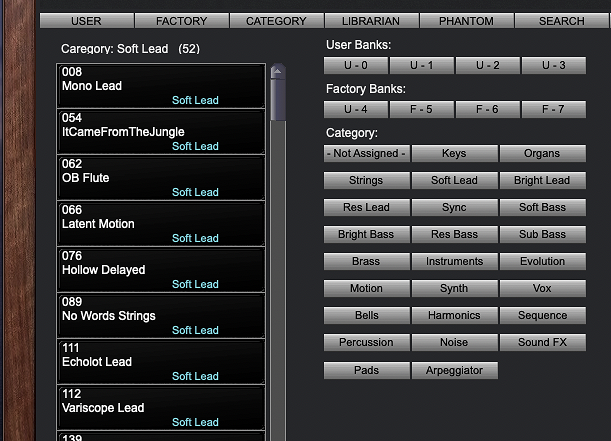The width and height of the screenshot is (611, 441).
Task: Select the Evolution category
Action: (542, 262)
